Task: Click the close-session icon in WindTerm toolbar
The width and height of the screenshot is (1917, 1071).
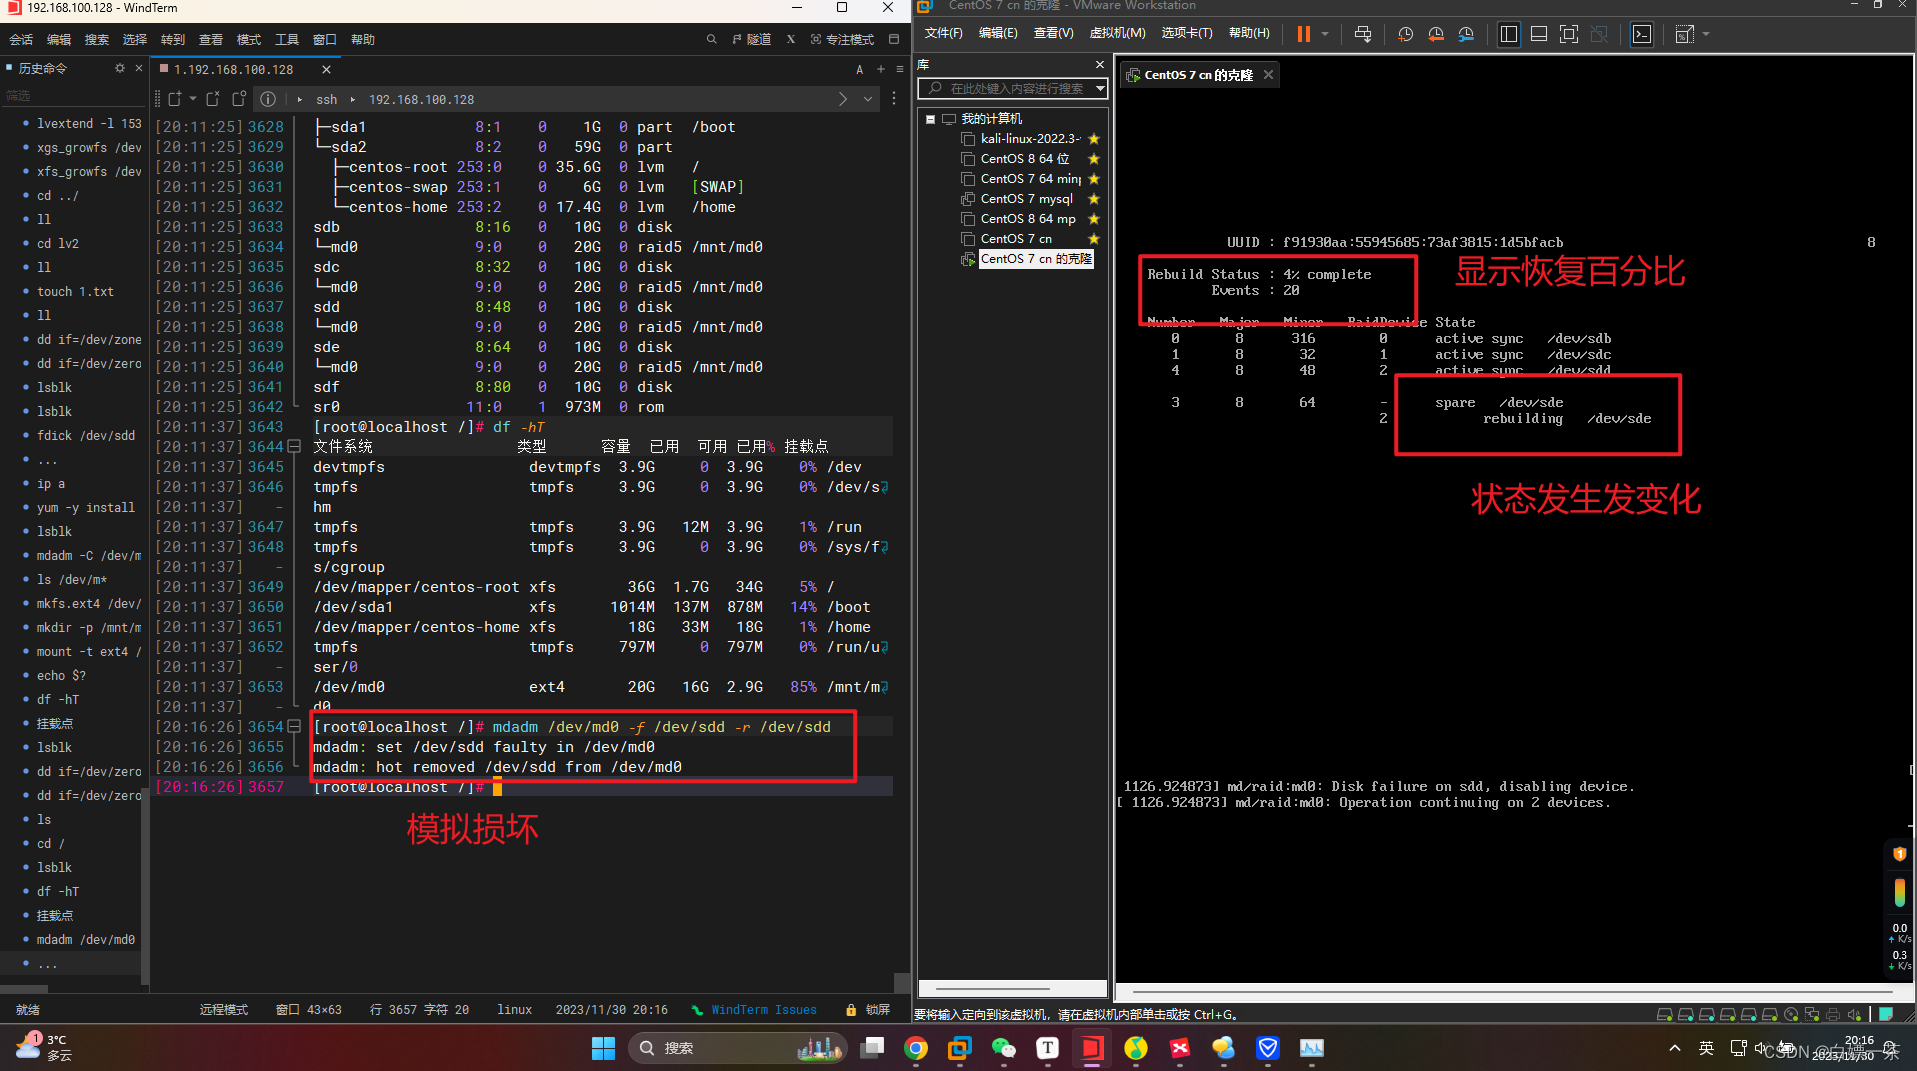Action: [213, 99]
